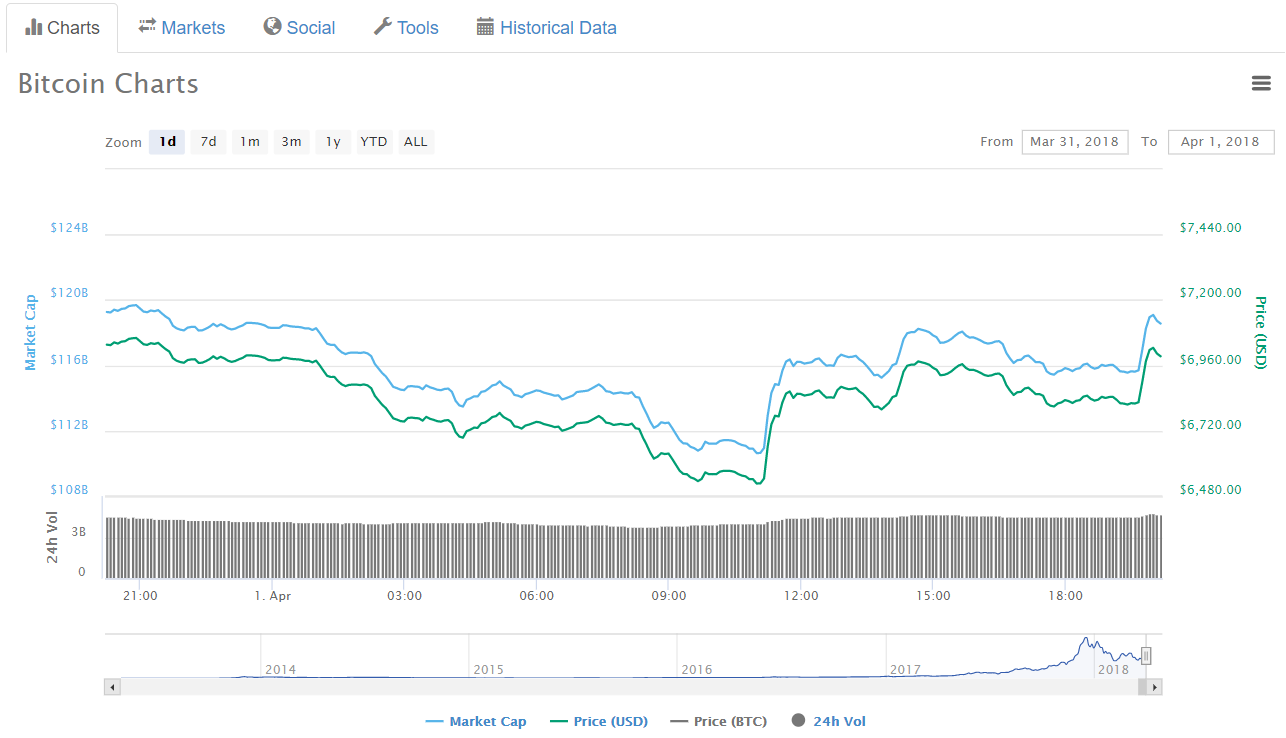Screen dimensions: 1286x738
Task: Open the Markets tab
Action: pyautogui.click(x=182, y=28)
